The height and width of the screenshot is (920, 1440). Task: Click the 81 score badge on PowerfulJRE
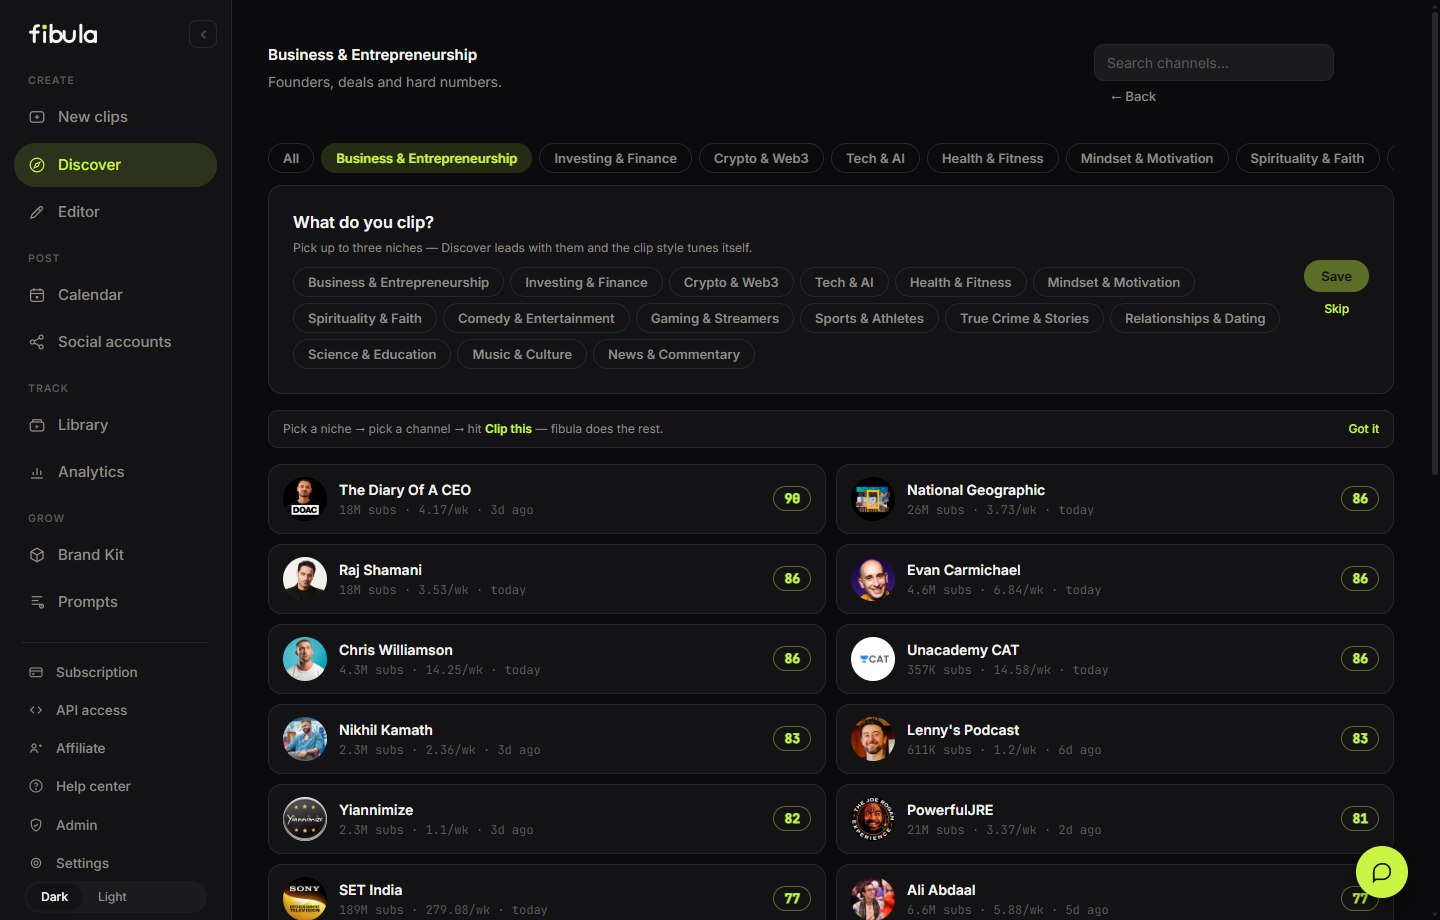point(1360,818)
